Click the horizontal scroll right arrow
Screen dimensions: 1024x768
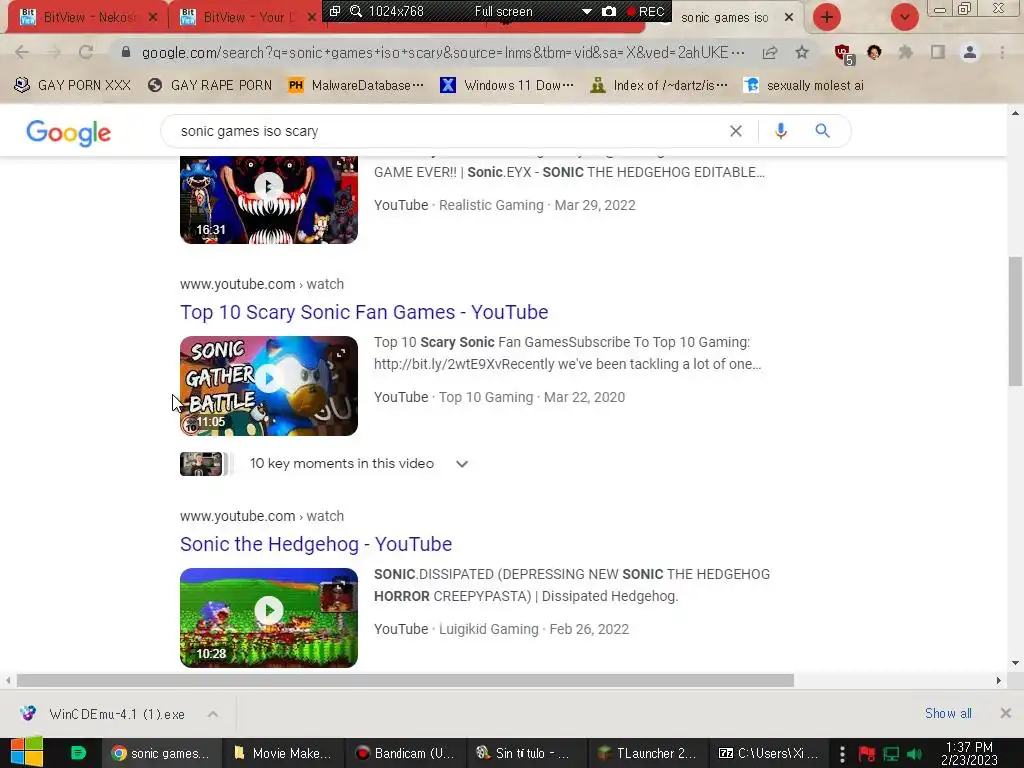coord(998,680)
